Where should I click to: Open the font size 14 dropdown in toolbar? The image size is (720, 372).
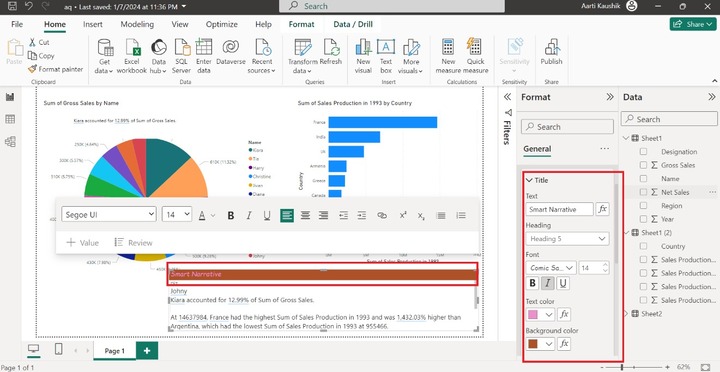point(177,214)
